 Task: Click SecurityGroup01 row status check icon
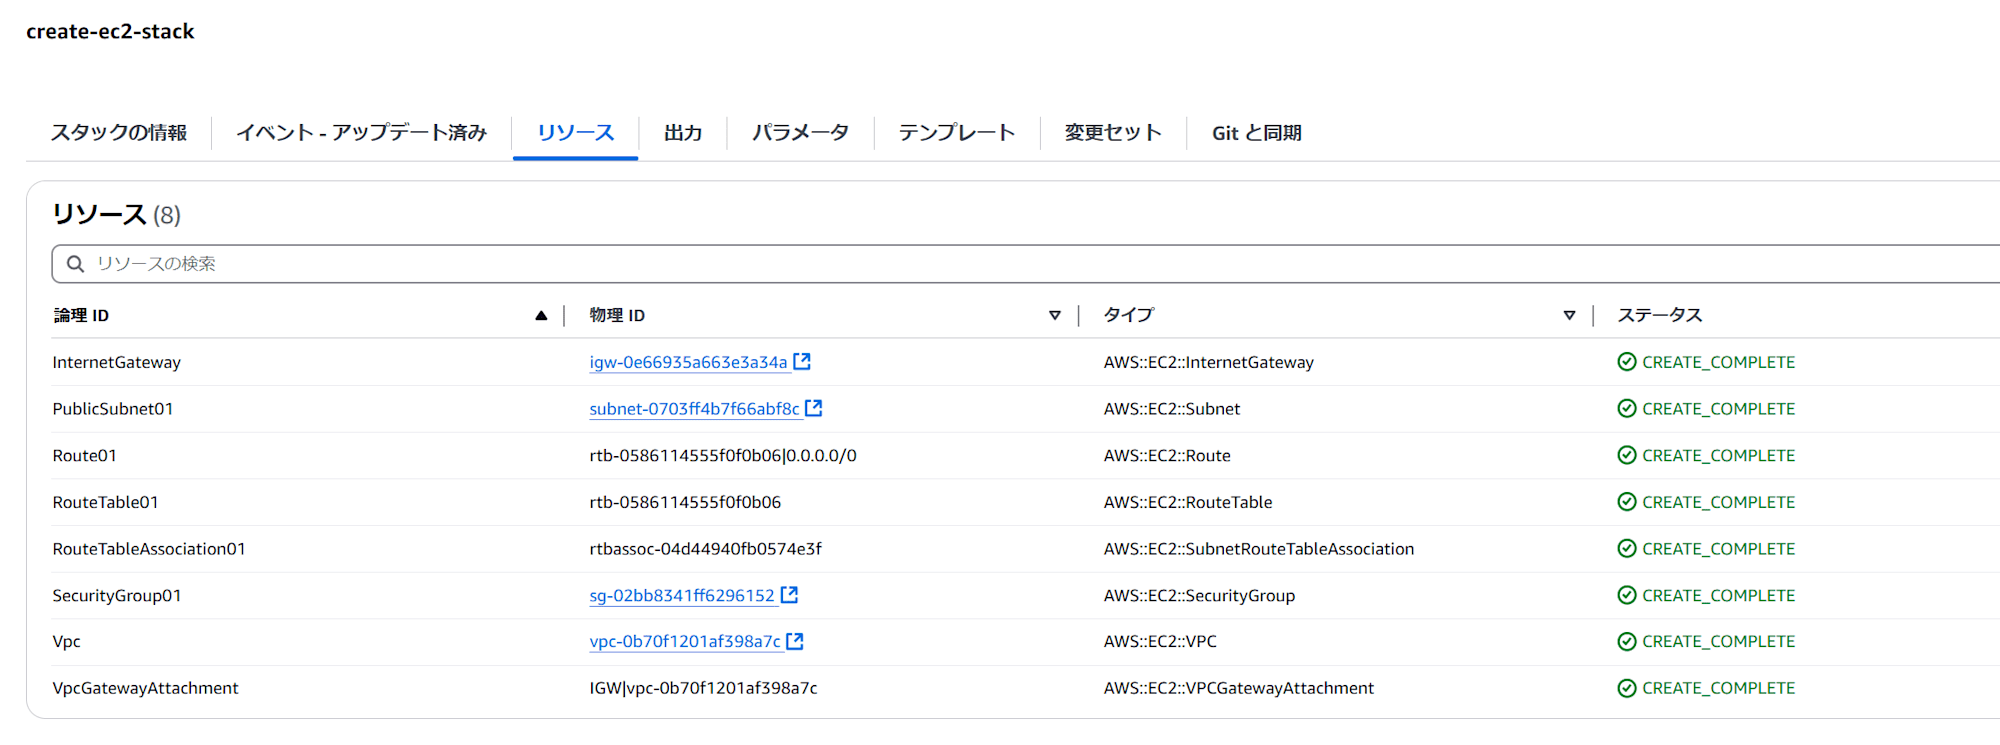point(1627,595)
